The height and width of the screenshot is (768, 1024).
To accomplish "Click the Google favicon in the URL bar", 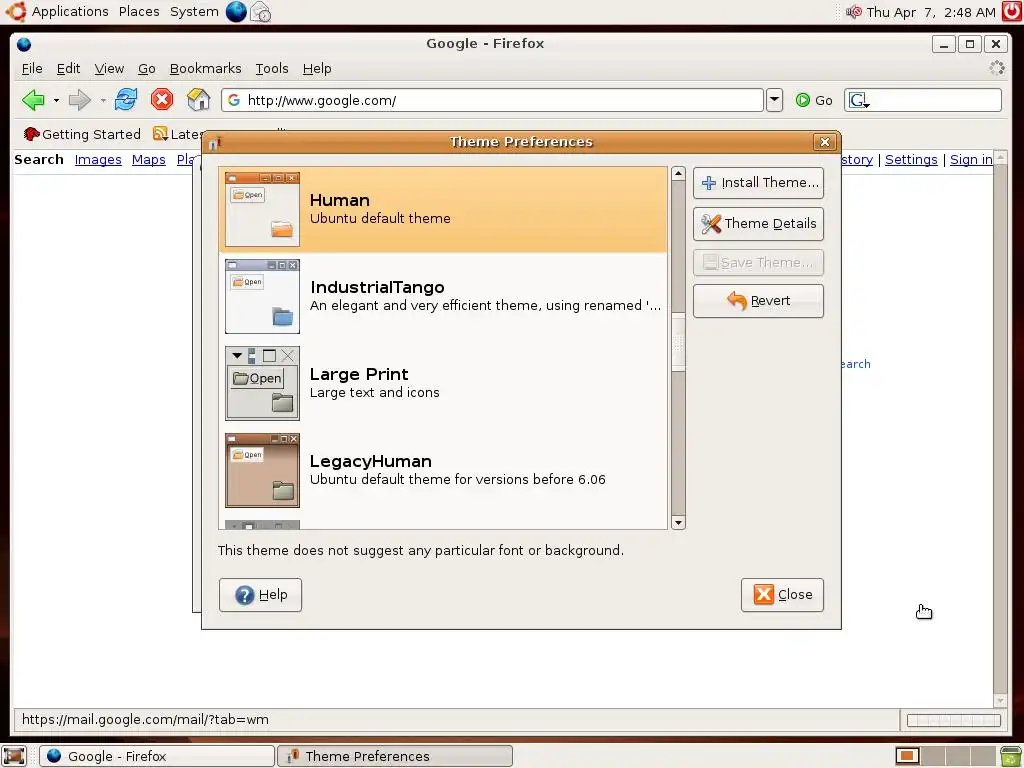I will pyautogui.click(x=234, y=100).
